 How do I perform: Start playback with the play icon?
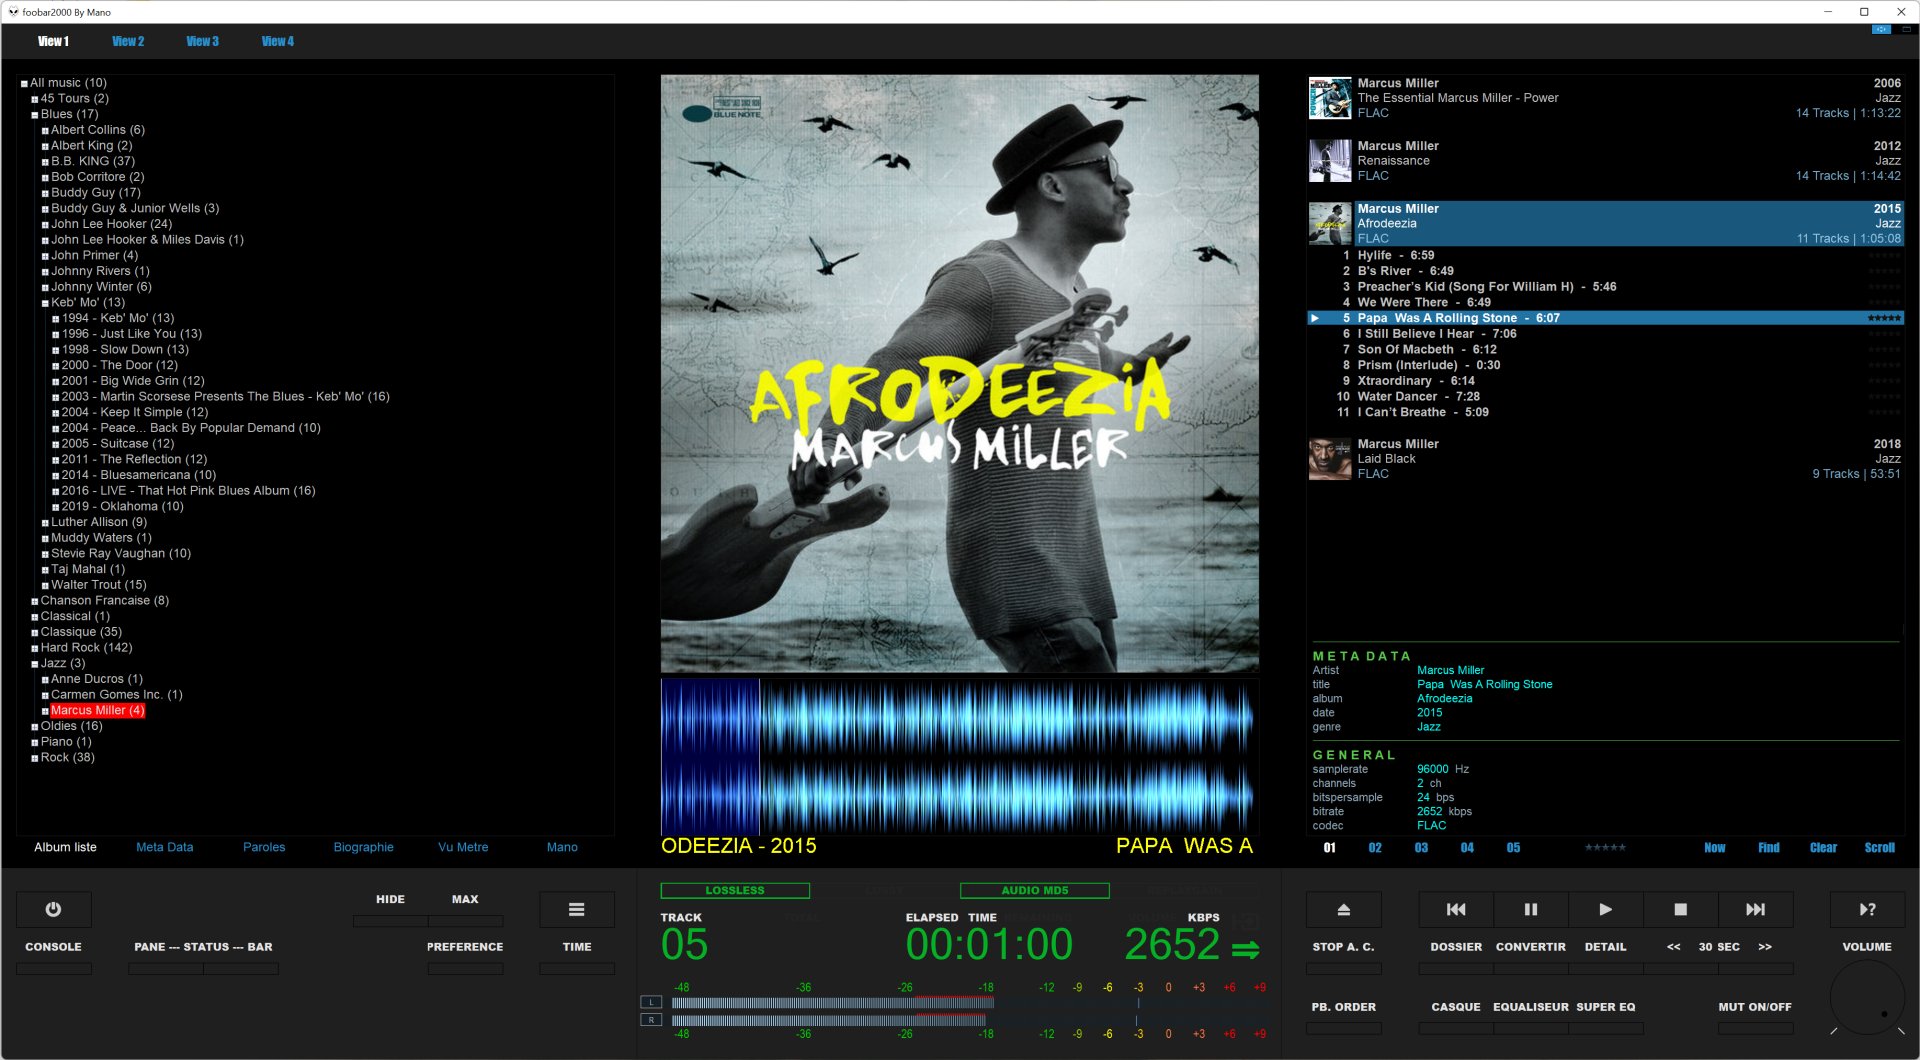[x=1605, y=909]
